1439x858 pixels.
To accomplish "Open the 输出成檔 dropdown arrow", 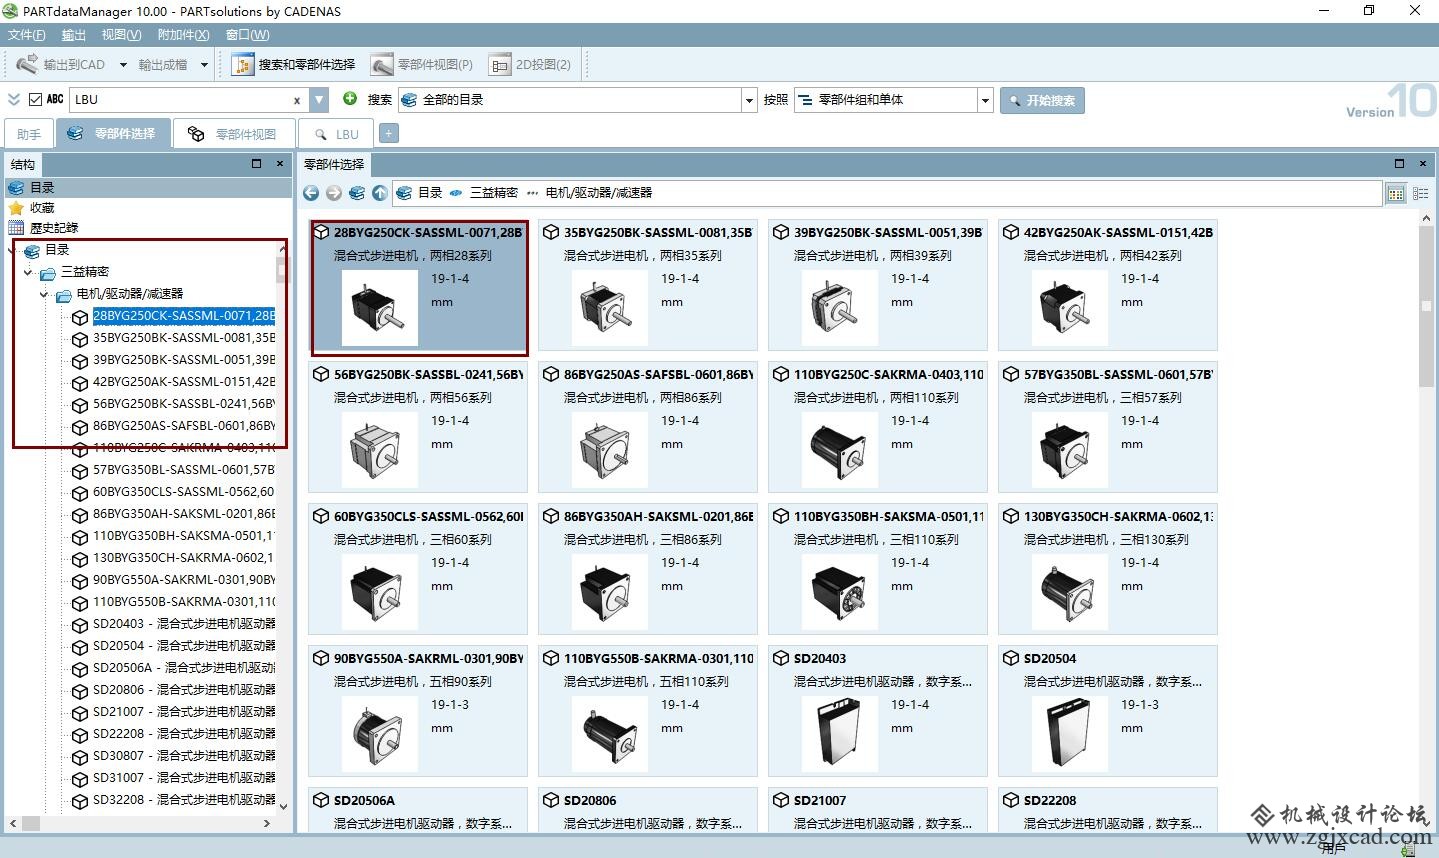I will (204, 65).
